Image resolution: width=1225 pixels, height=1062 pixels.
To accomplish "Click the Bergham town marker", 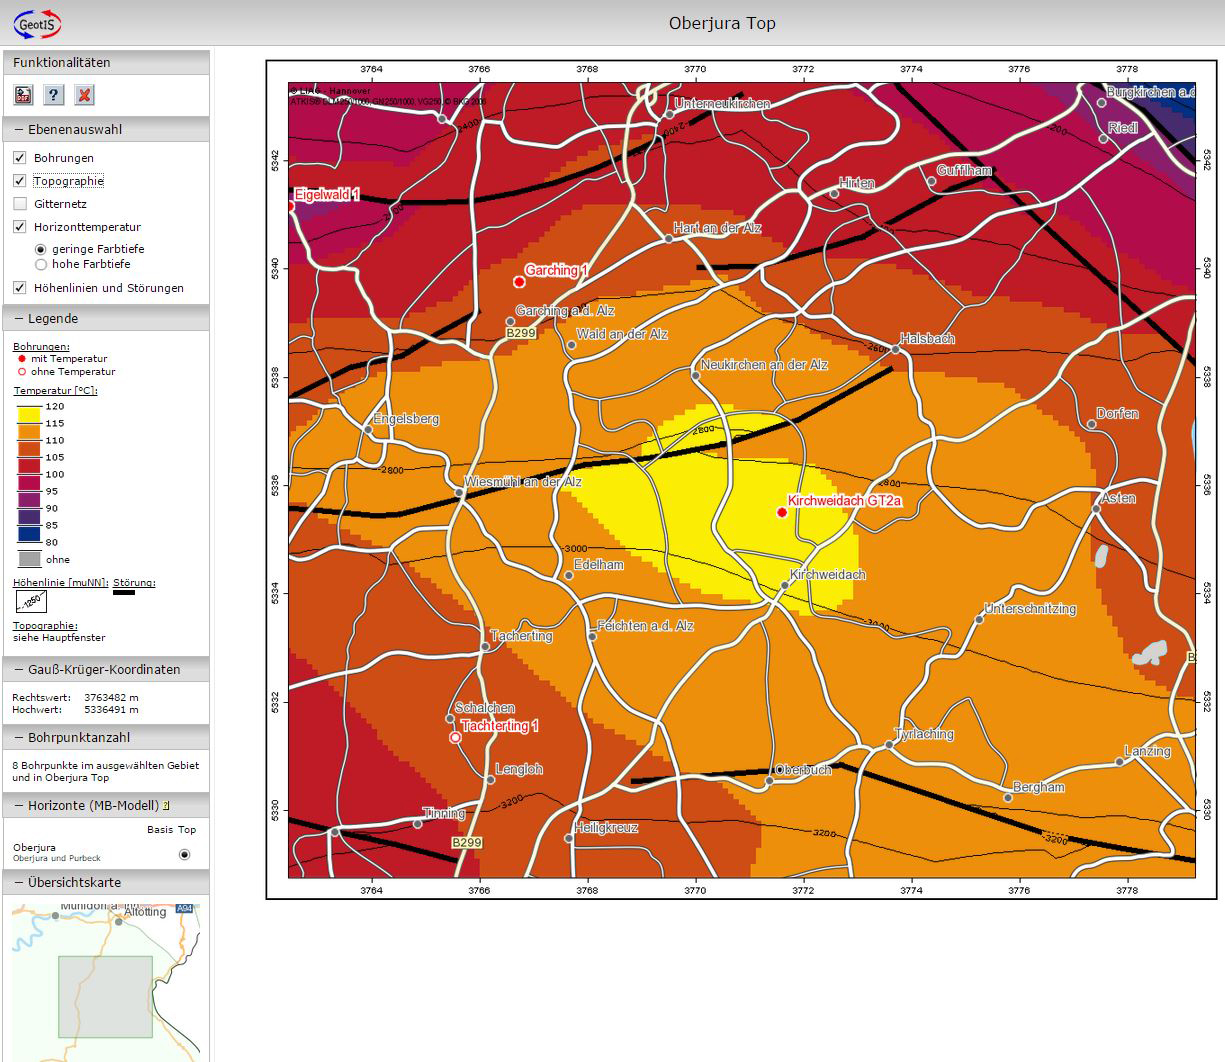I will click(x=1008, y=797).
